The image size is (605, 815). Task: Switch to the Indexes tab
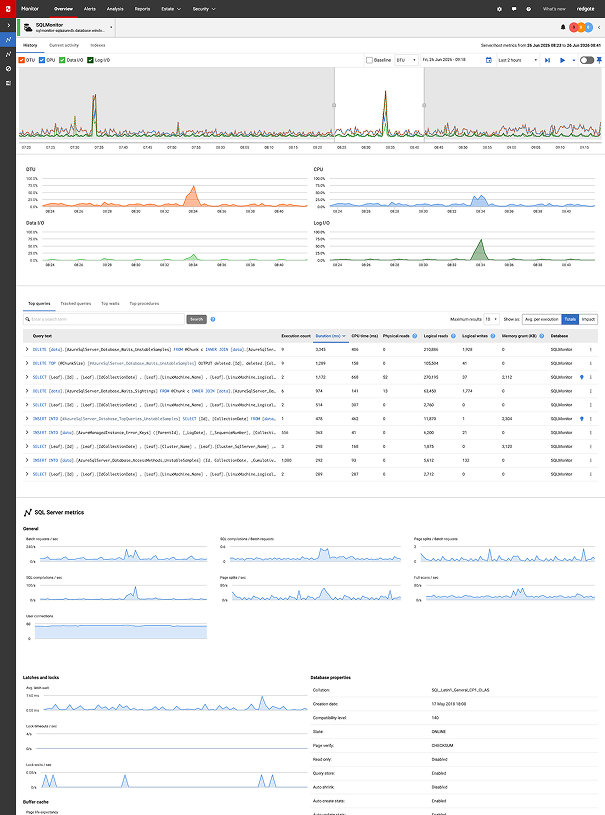[x=98, y=45]
